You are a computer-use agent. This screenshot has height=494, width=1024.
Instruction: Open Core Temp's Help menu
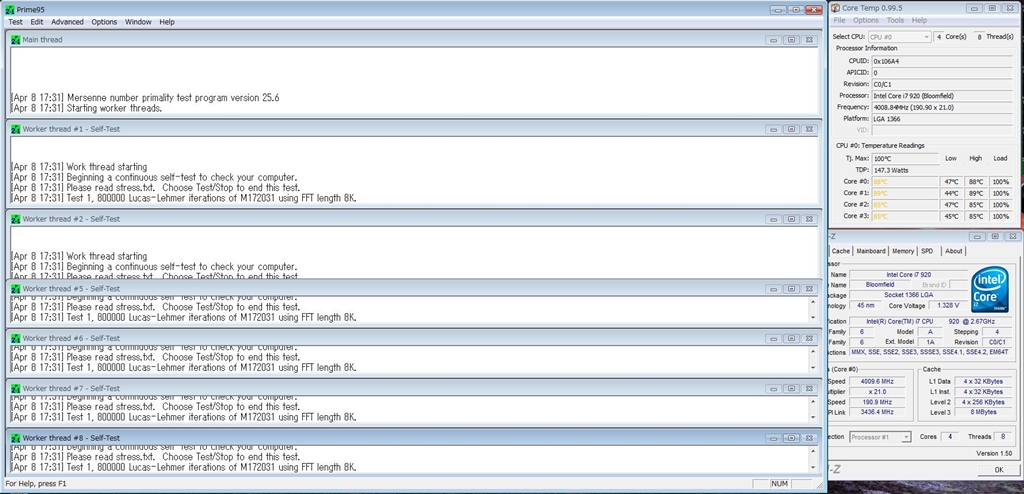(x=920, y=20)
